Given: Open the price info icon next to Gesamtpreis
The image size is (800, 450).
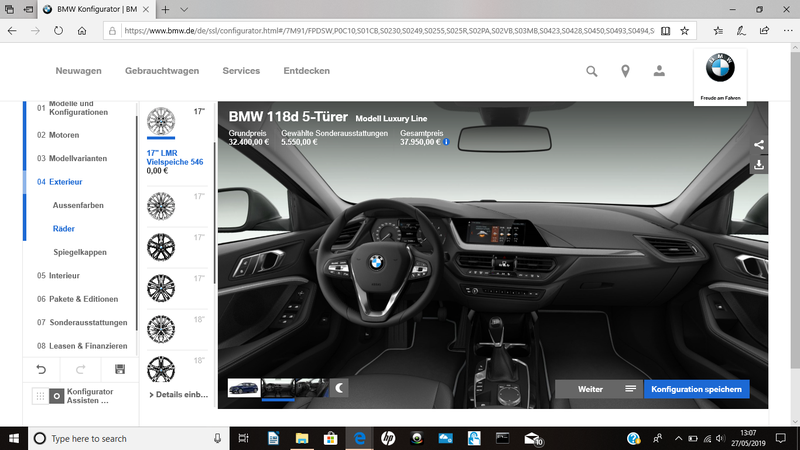Looking at the screenshot, I should point(446,142).
